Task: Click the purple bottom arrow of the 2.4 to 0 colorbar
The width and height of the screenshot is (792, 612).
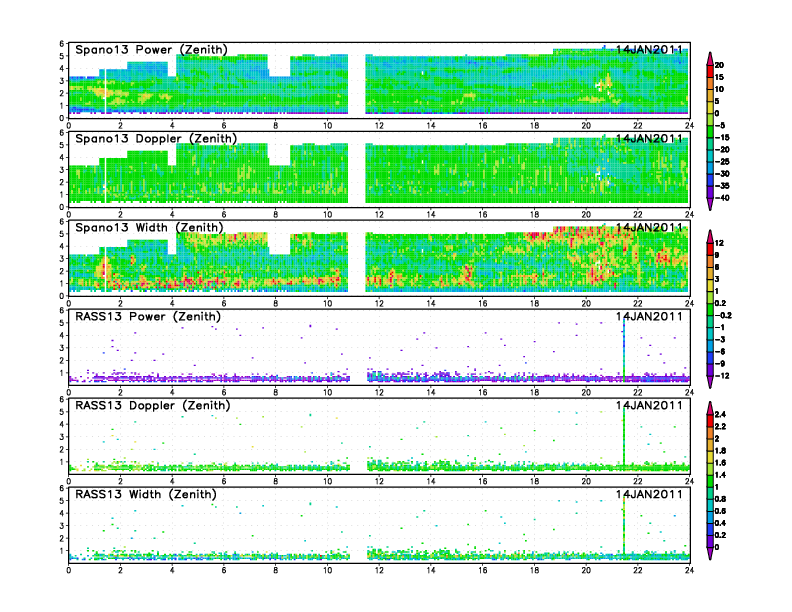Action: point(710,553)
